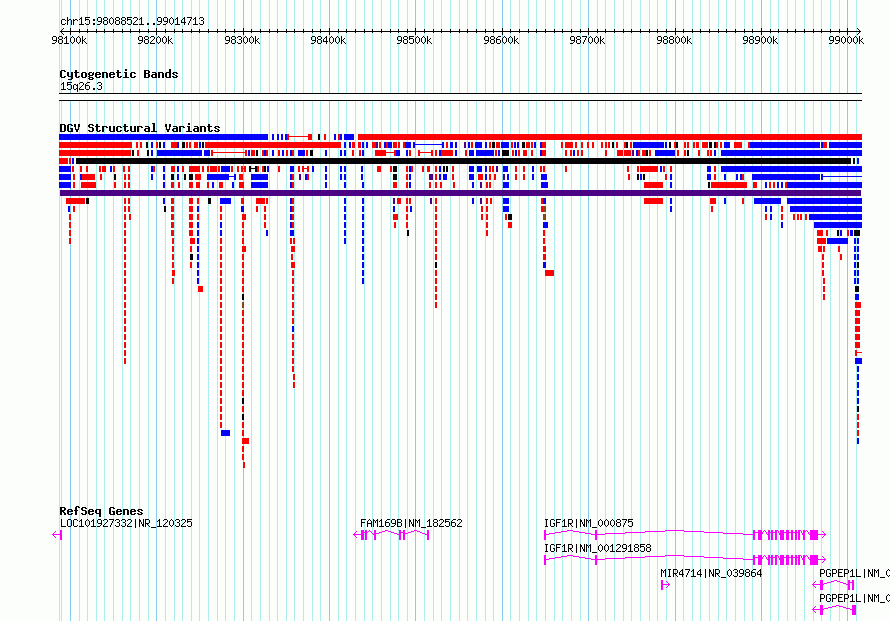Click the 98400k ruler mark
Image resolution: width=890 pixels, height=621 pixels.
[328, 40]
